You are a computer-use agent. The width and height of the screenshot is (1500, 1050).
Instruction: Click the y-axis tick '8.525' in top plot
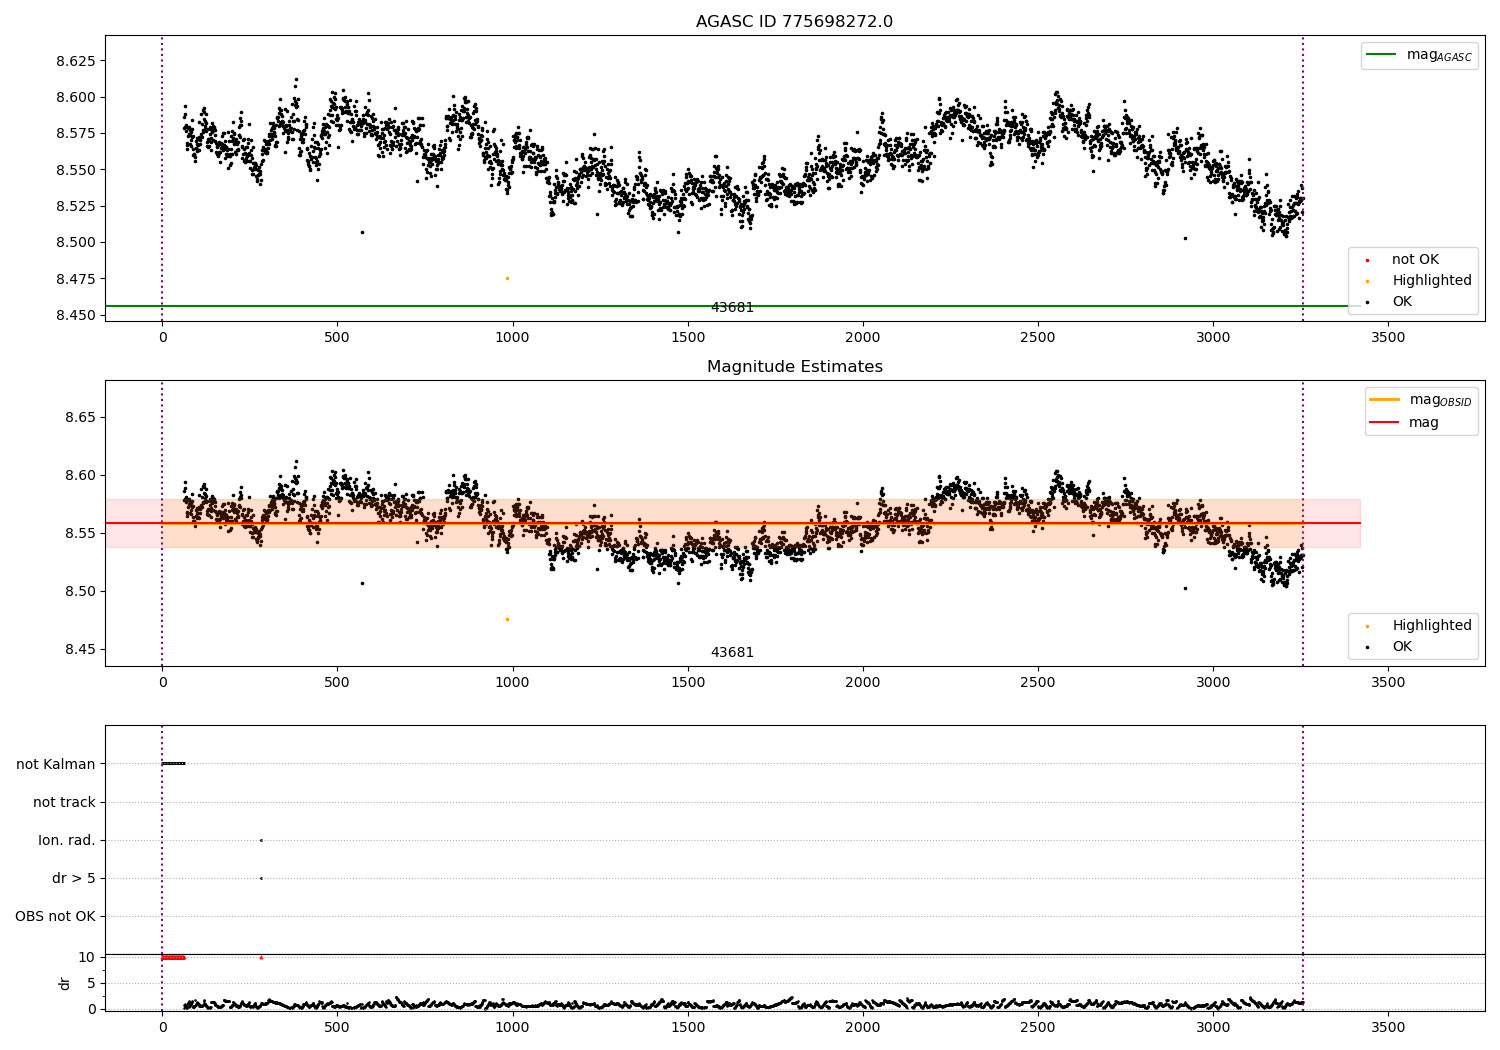click(x=76, y=206)
